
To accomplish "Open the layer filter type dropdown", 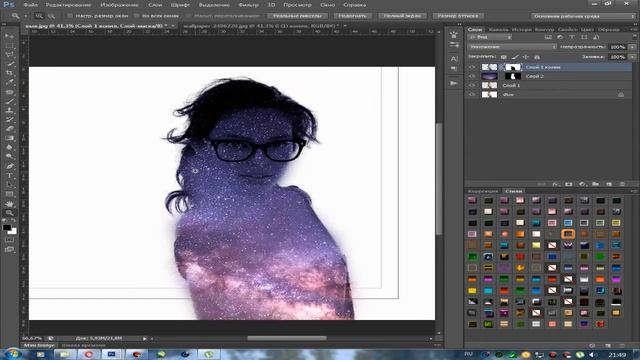I will pyautogui.click(x=490, y=37).
